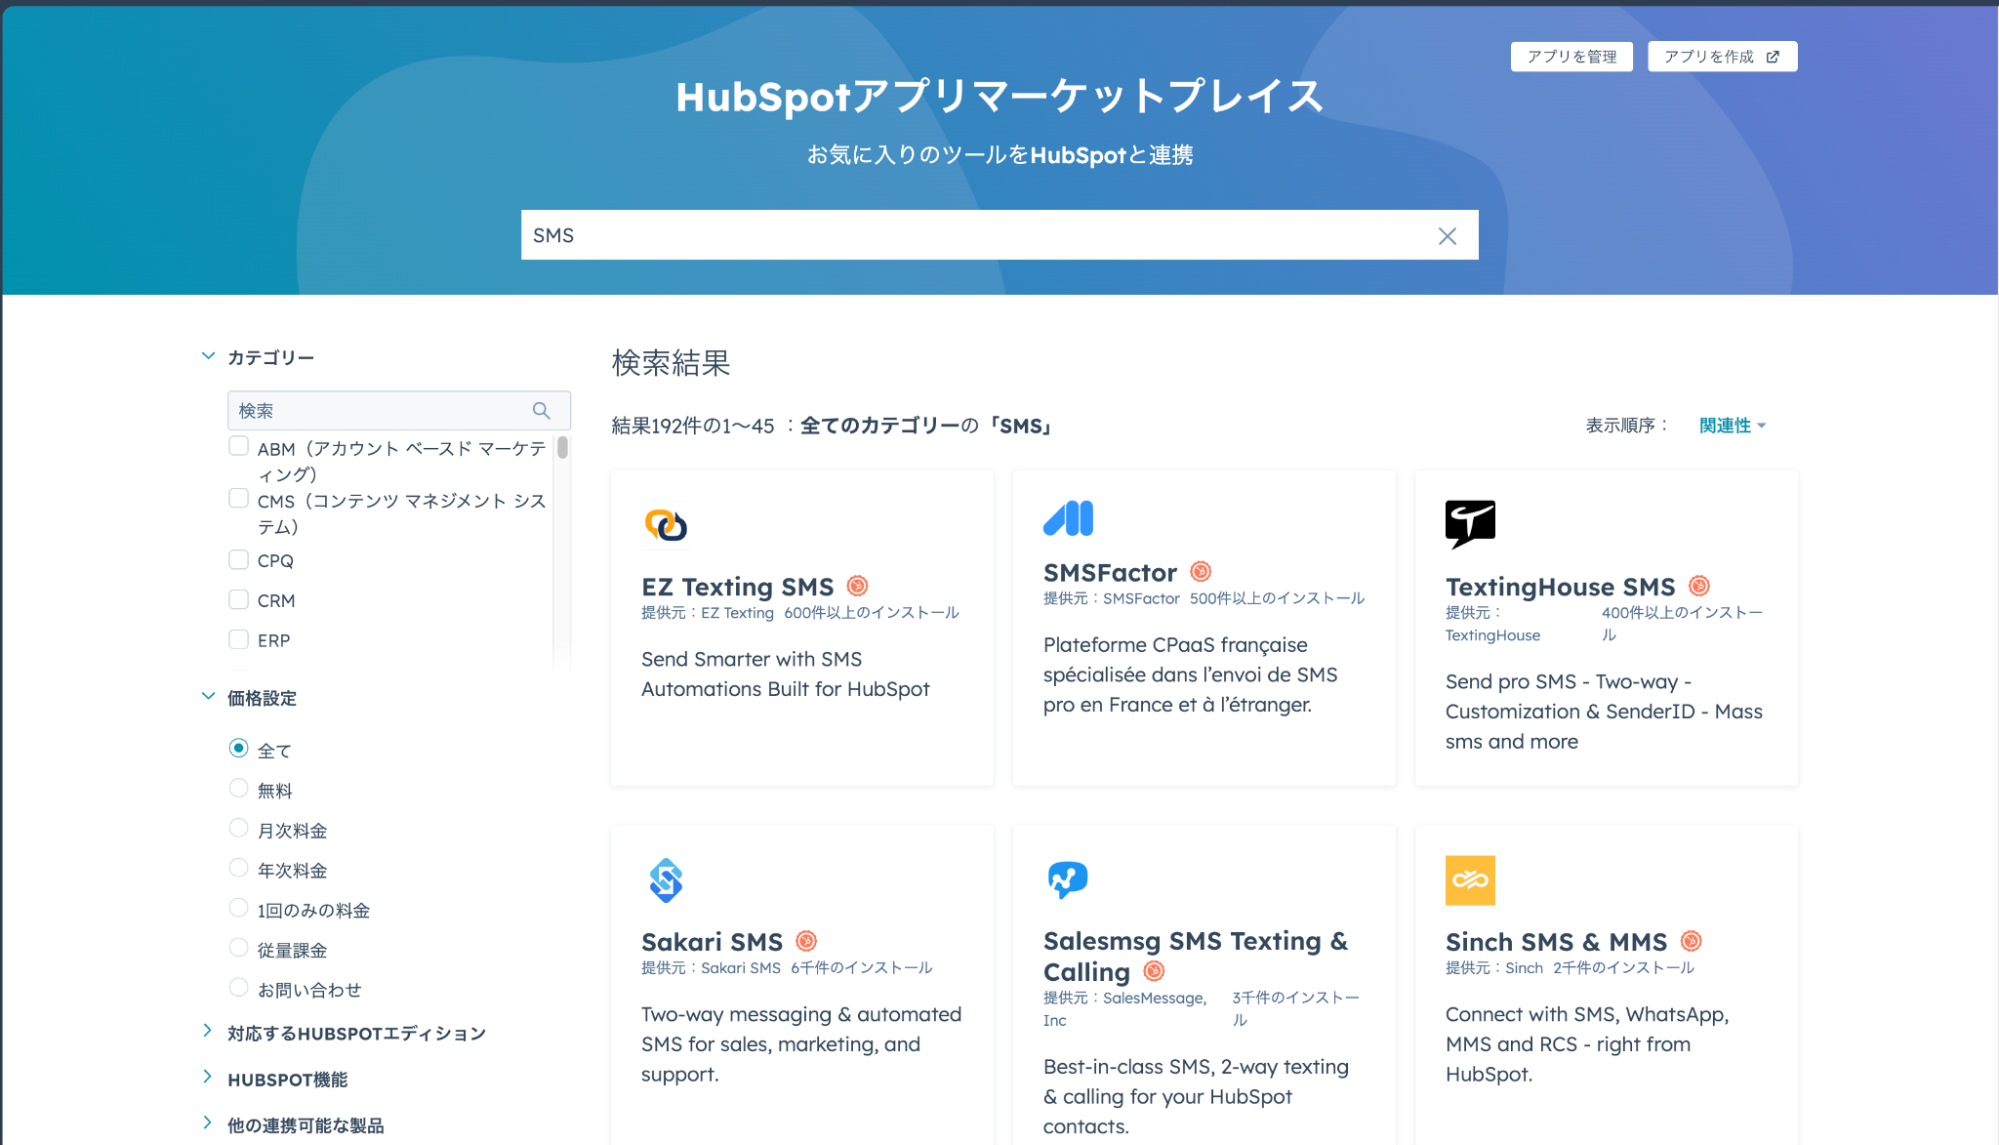Click the category search magnifier icon
The width and height of the screenshot is (1999, 1145).
tap(541, 410)
